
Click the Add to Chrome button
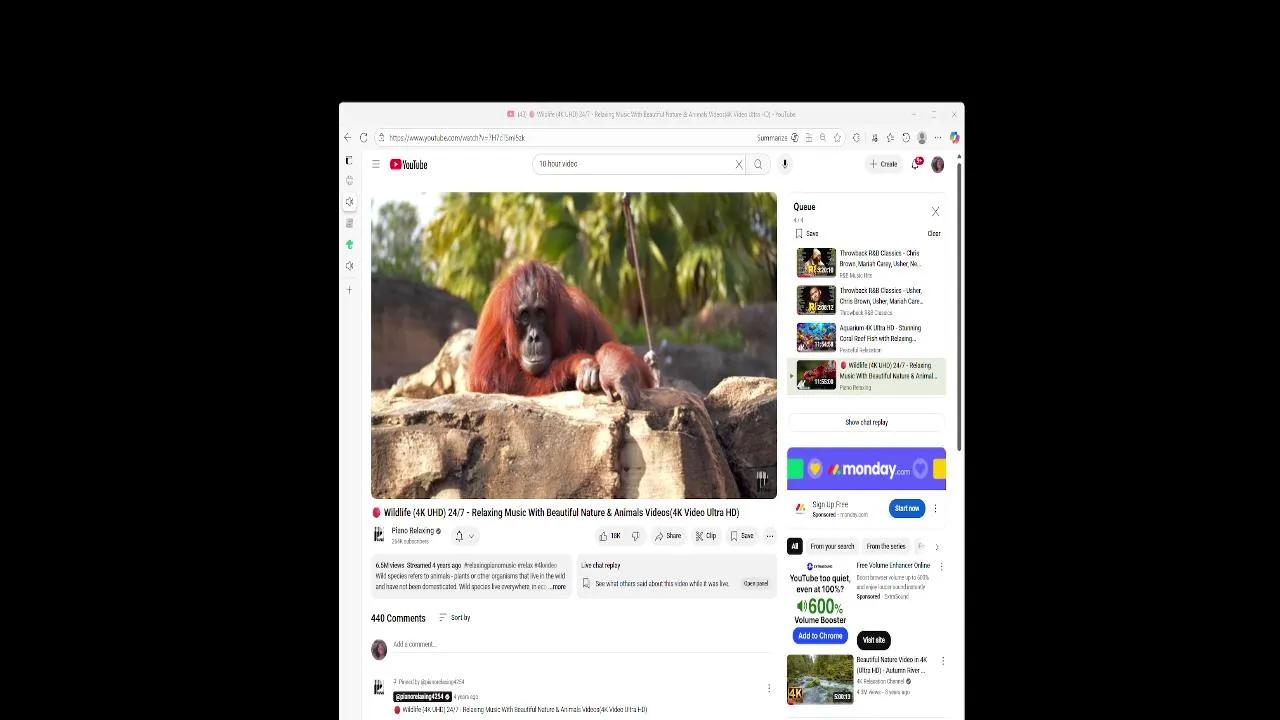[x=820, y=636]
